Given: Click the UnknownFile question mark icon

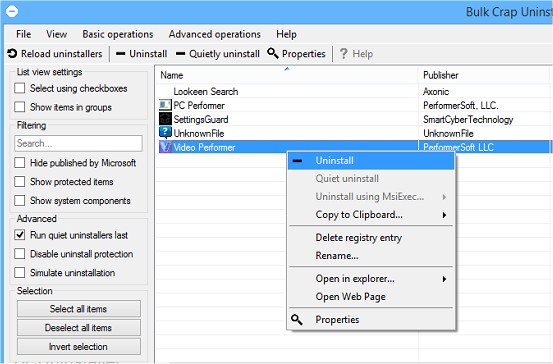Looking at the screenshot, I should click(165, 133).
